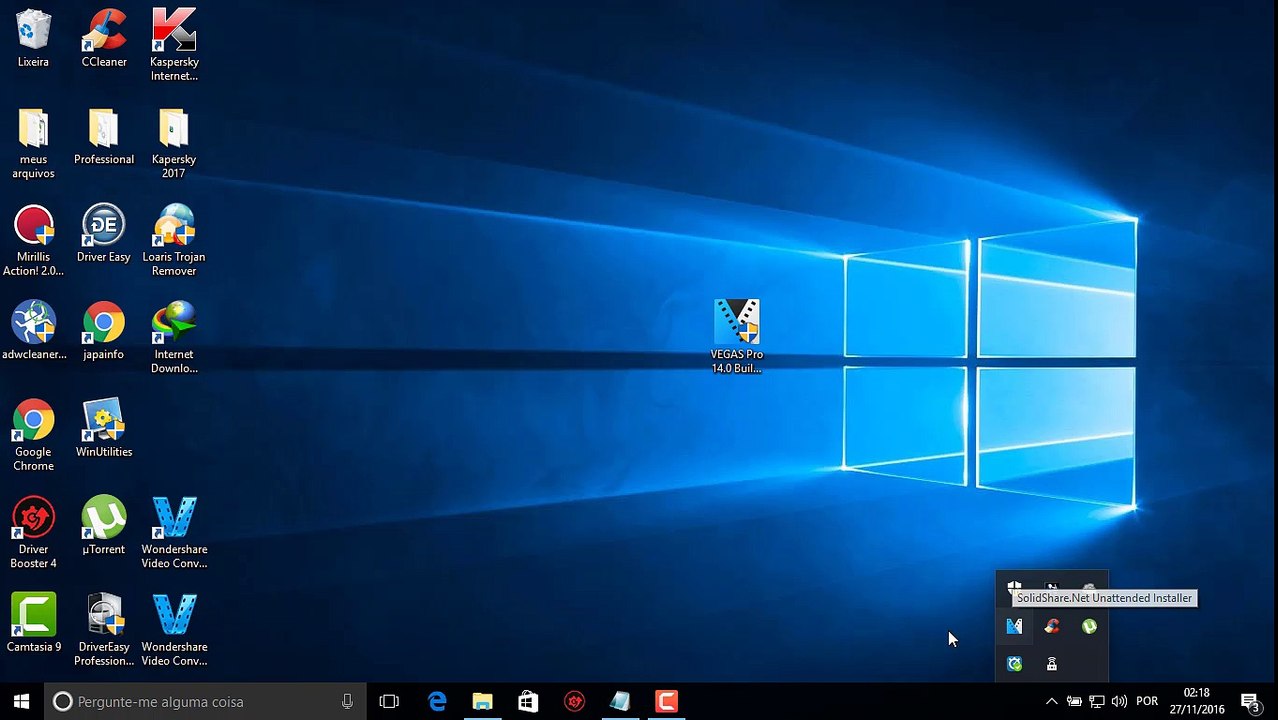The image size is (1278, 720).
Task: Select the CCleaner desktop shortcut
Action: (104, 38)
